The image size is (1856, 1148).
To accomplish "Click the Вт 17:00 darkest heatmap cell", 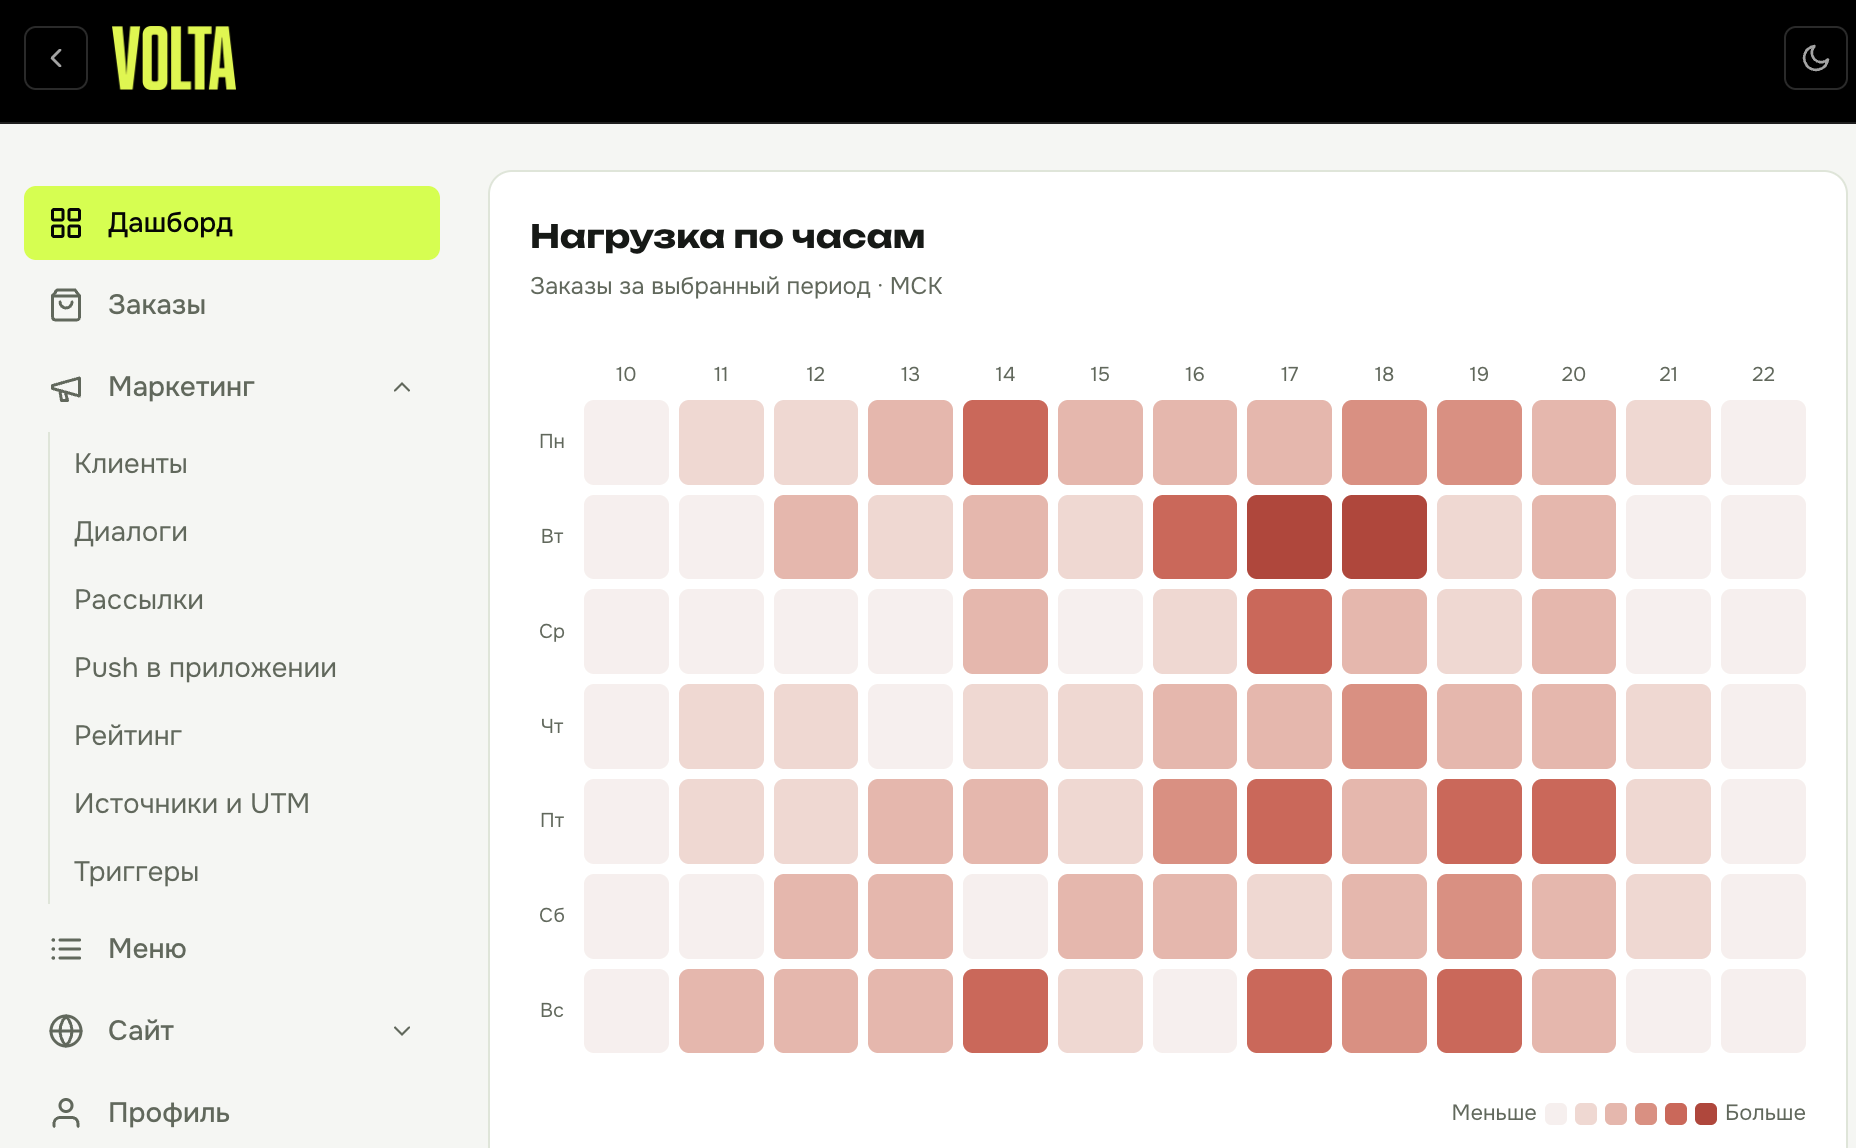I will pos(1289,537).
